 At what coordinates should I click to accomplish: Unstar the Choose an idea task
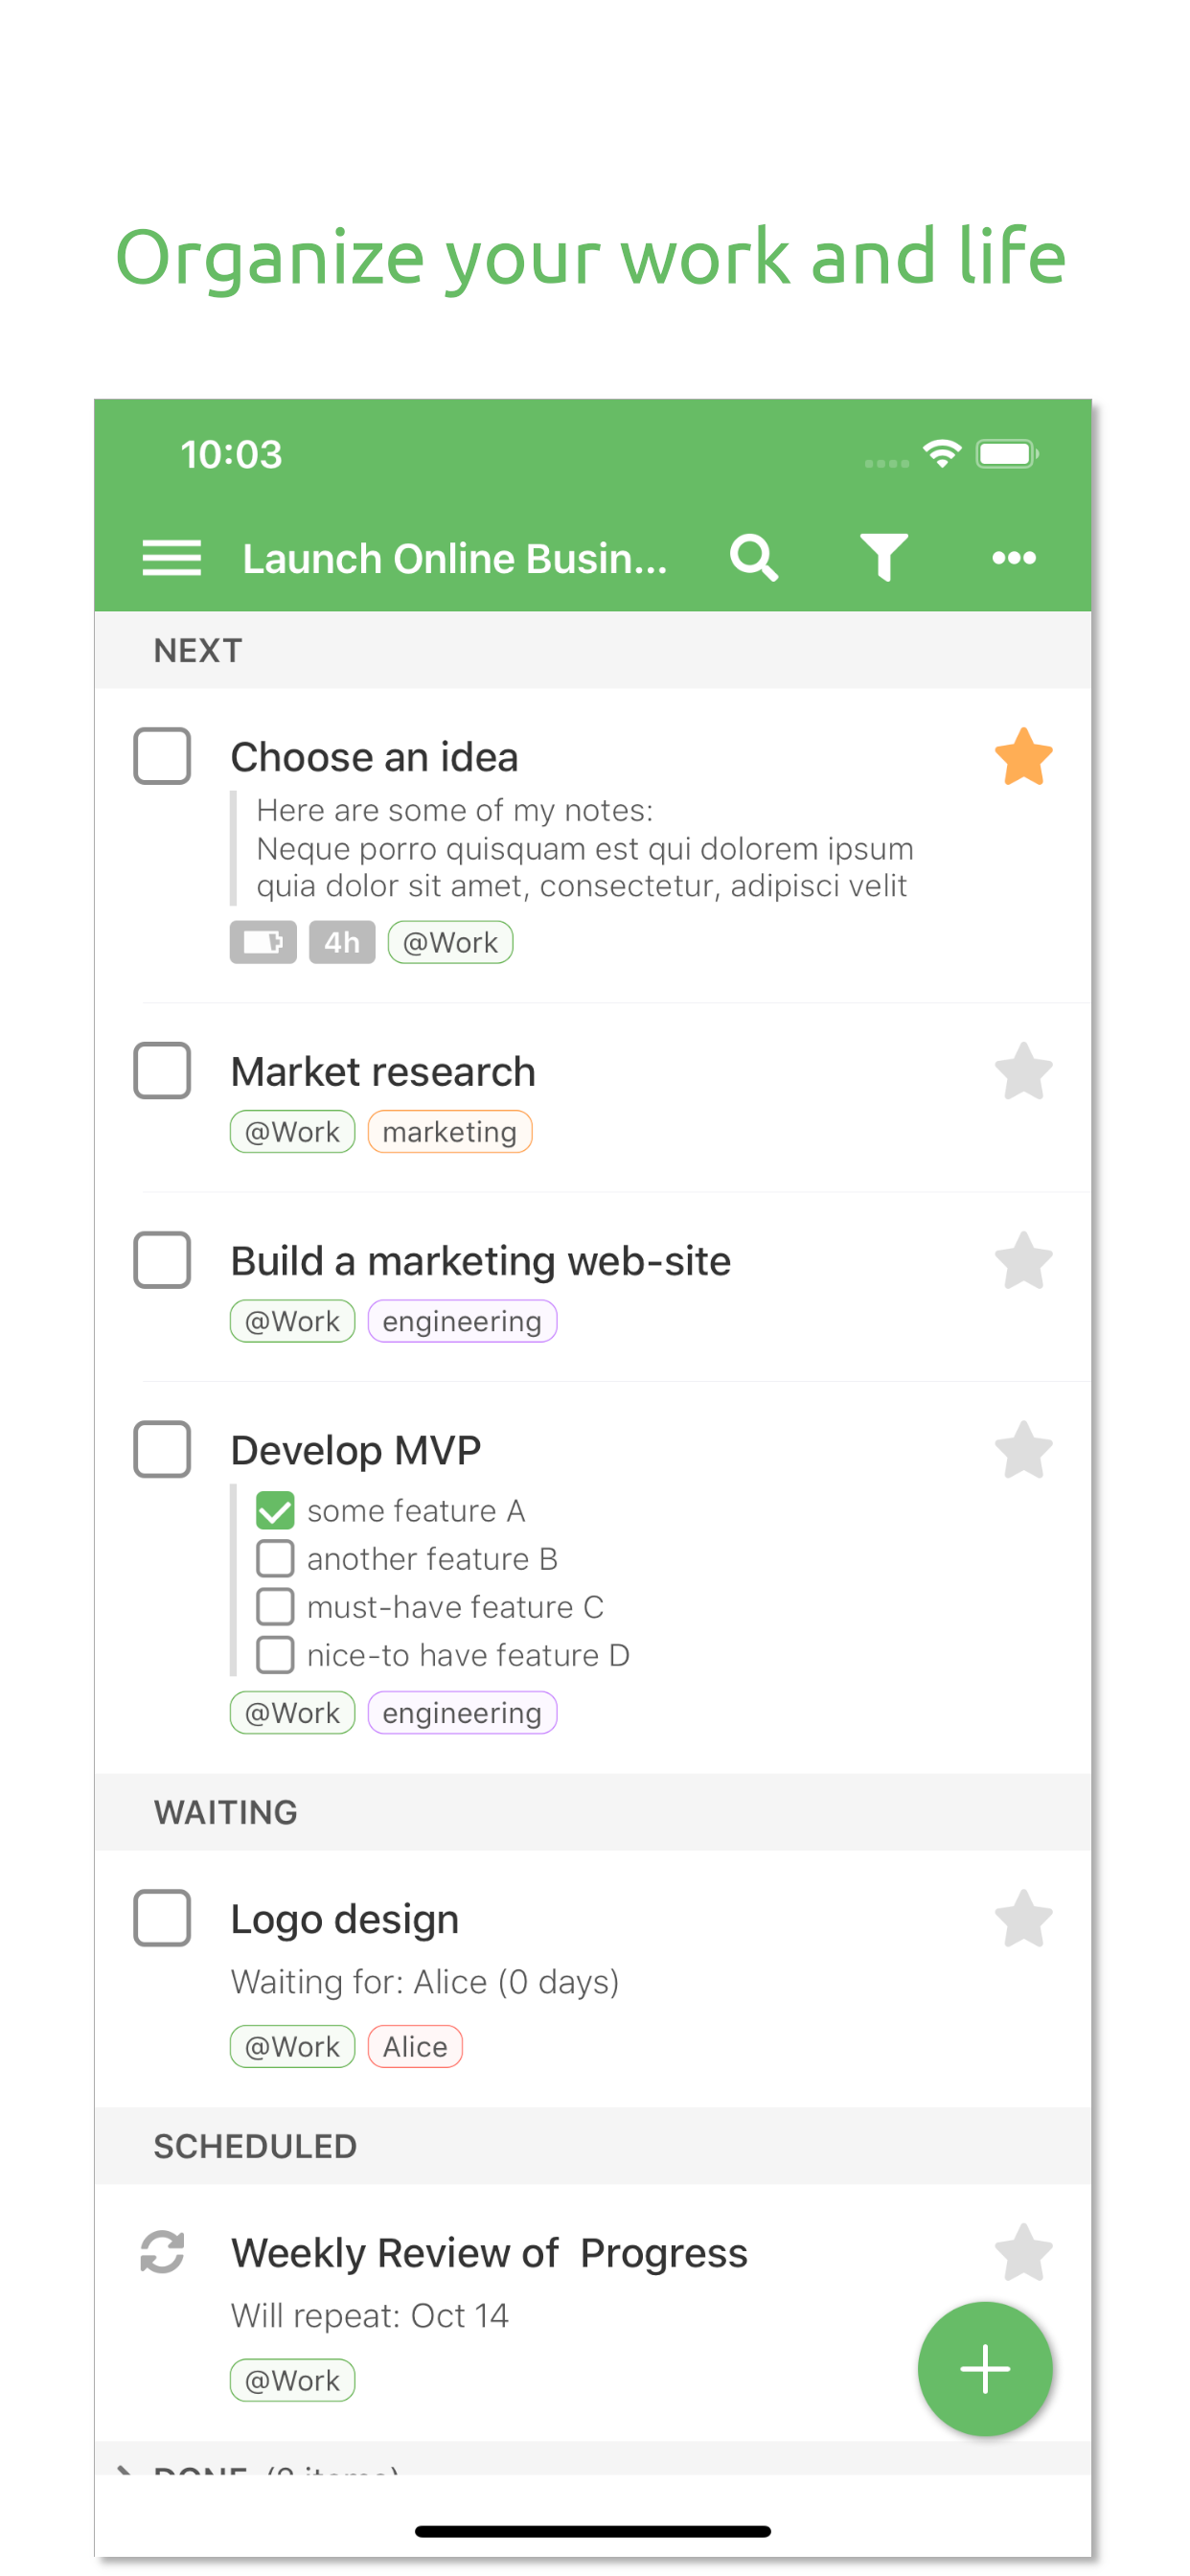tap(1024, 757)
